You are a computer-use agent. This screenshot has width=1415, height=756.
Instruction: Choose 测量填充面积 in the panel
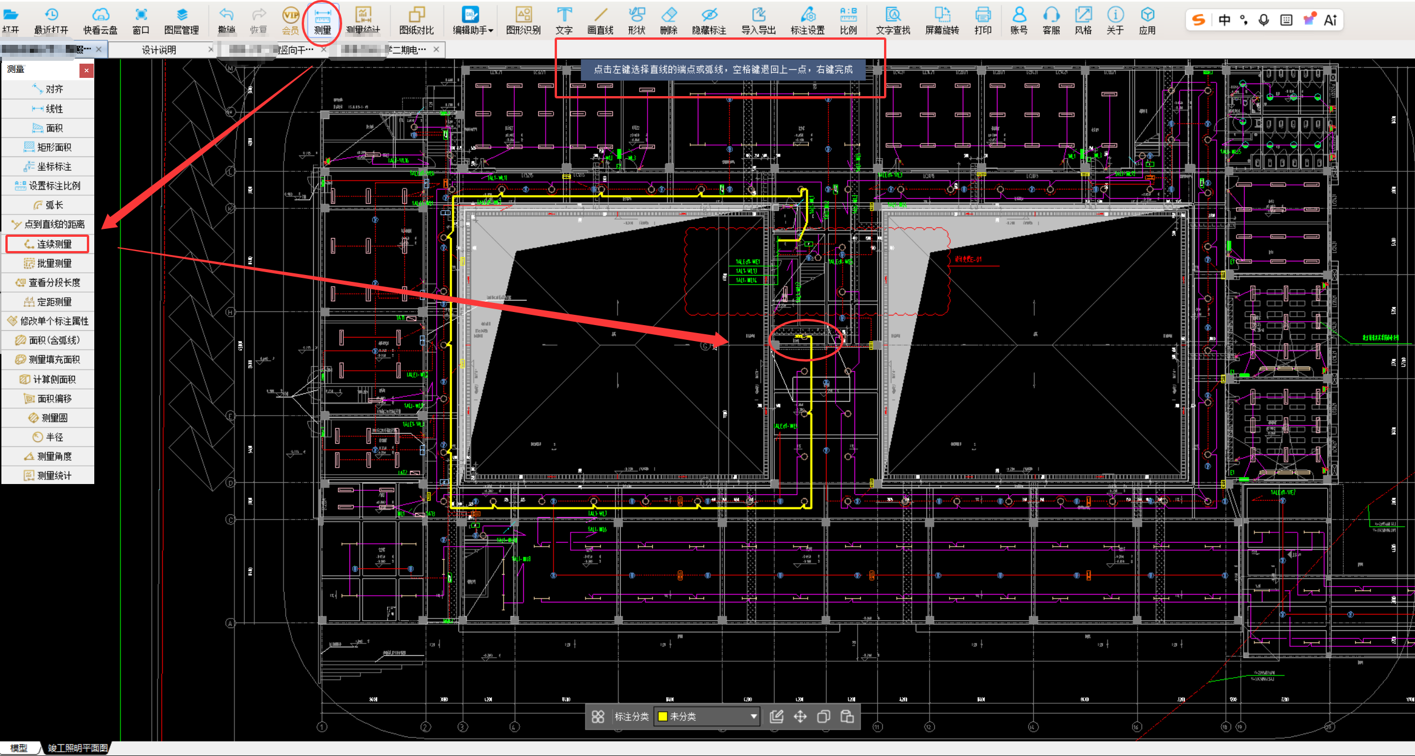47,360
